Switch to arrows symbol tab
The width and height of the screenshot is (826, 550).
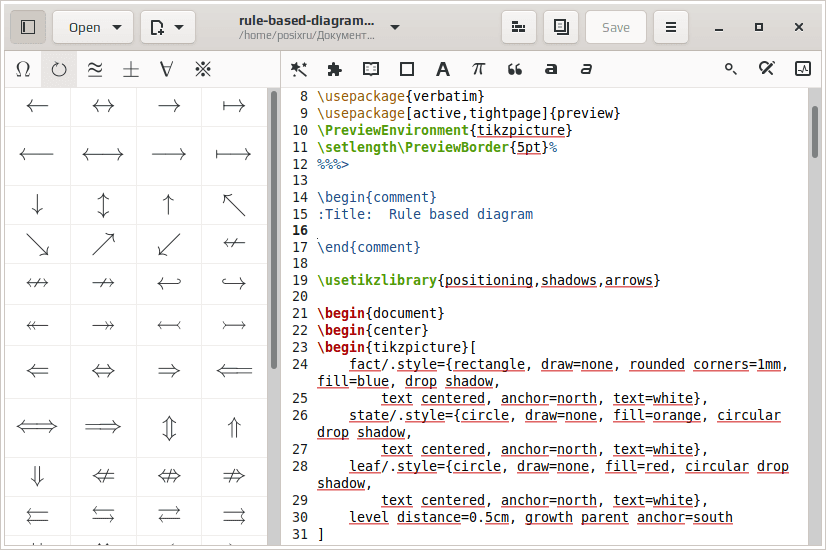pyautogui.click(x=59, y=69)
